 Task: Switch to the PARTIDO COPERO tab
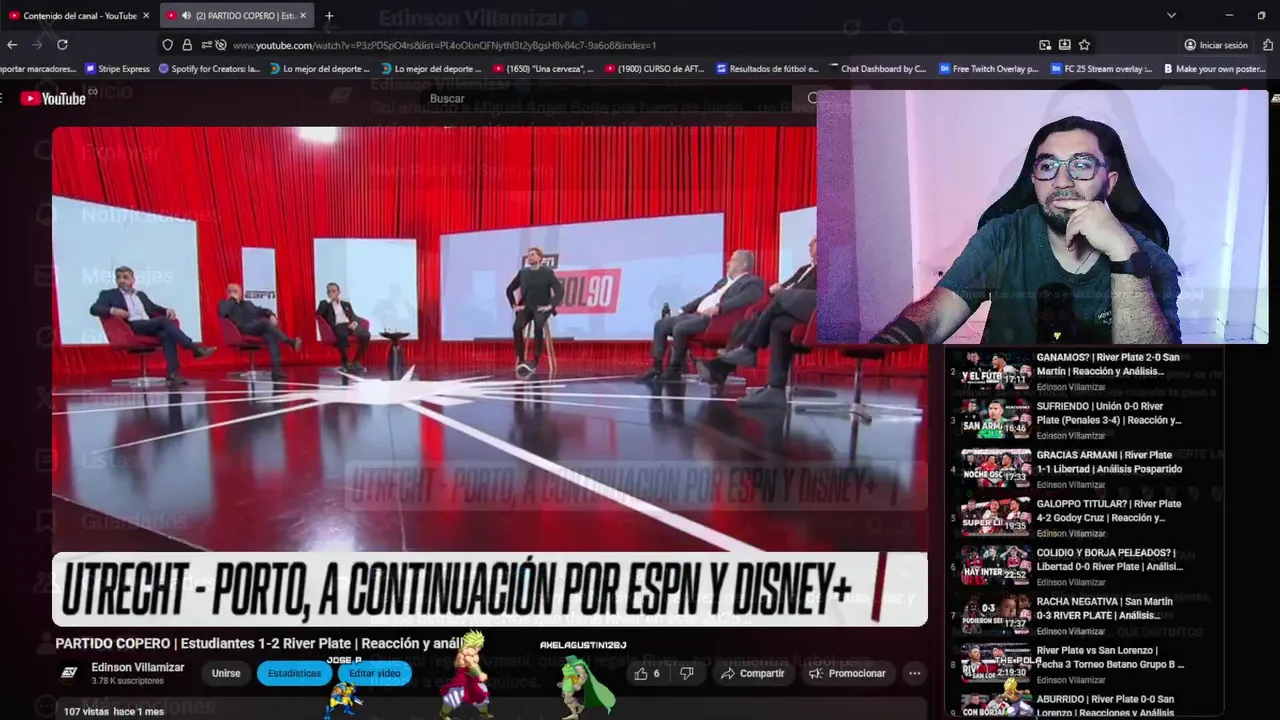click(237, 15)
